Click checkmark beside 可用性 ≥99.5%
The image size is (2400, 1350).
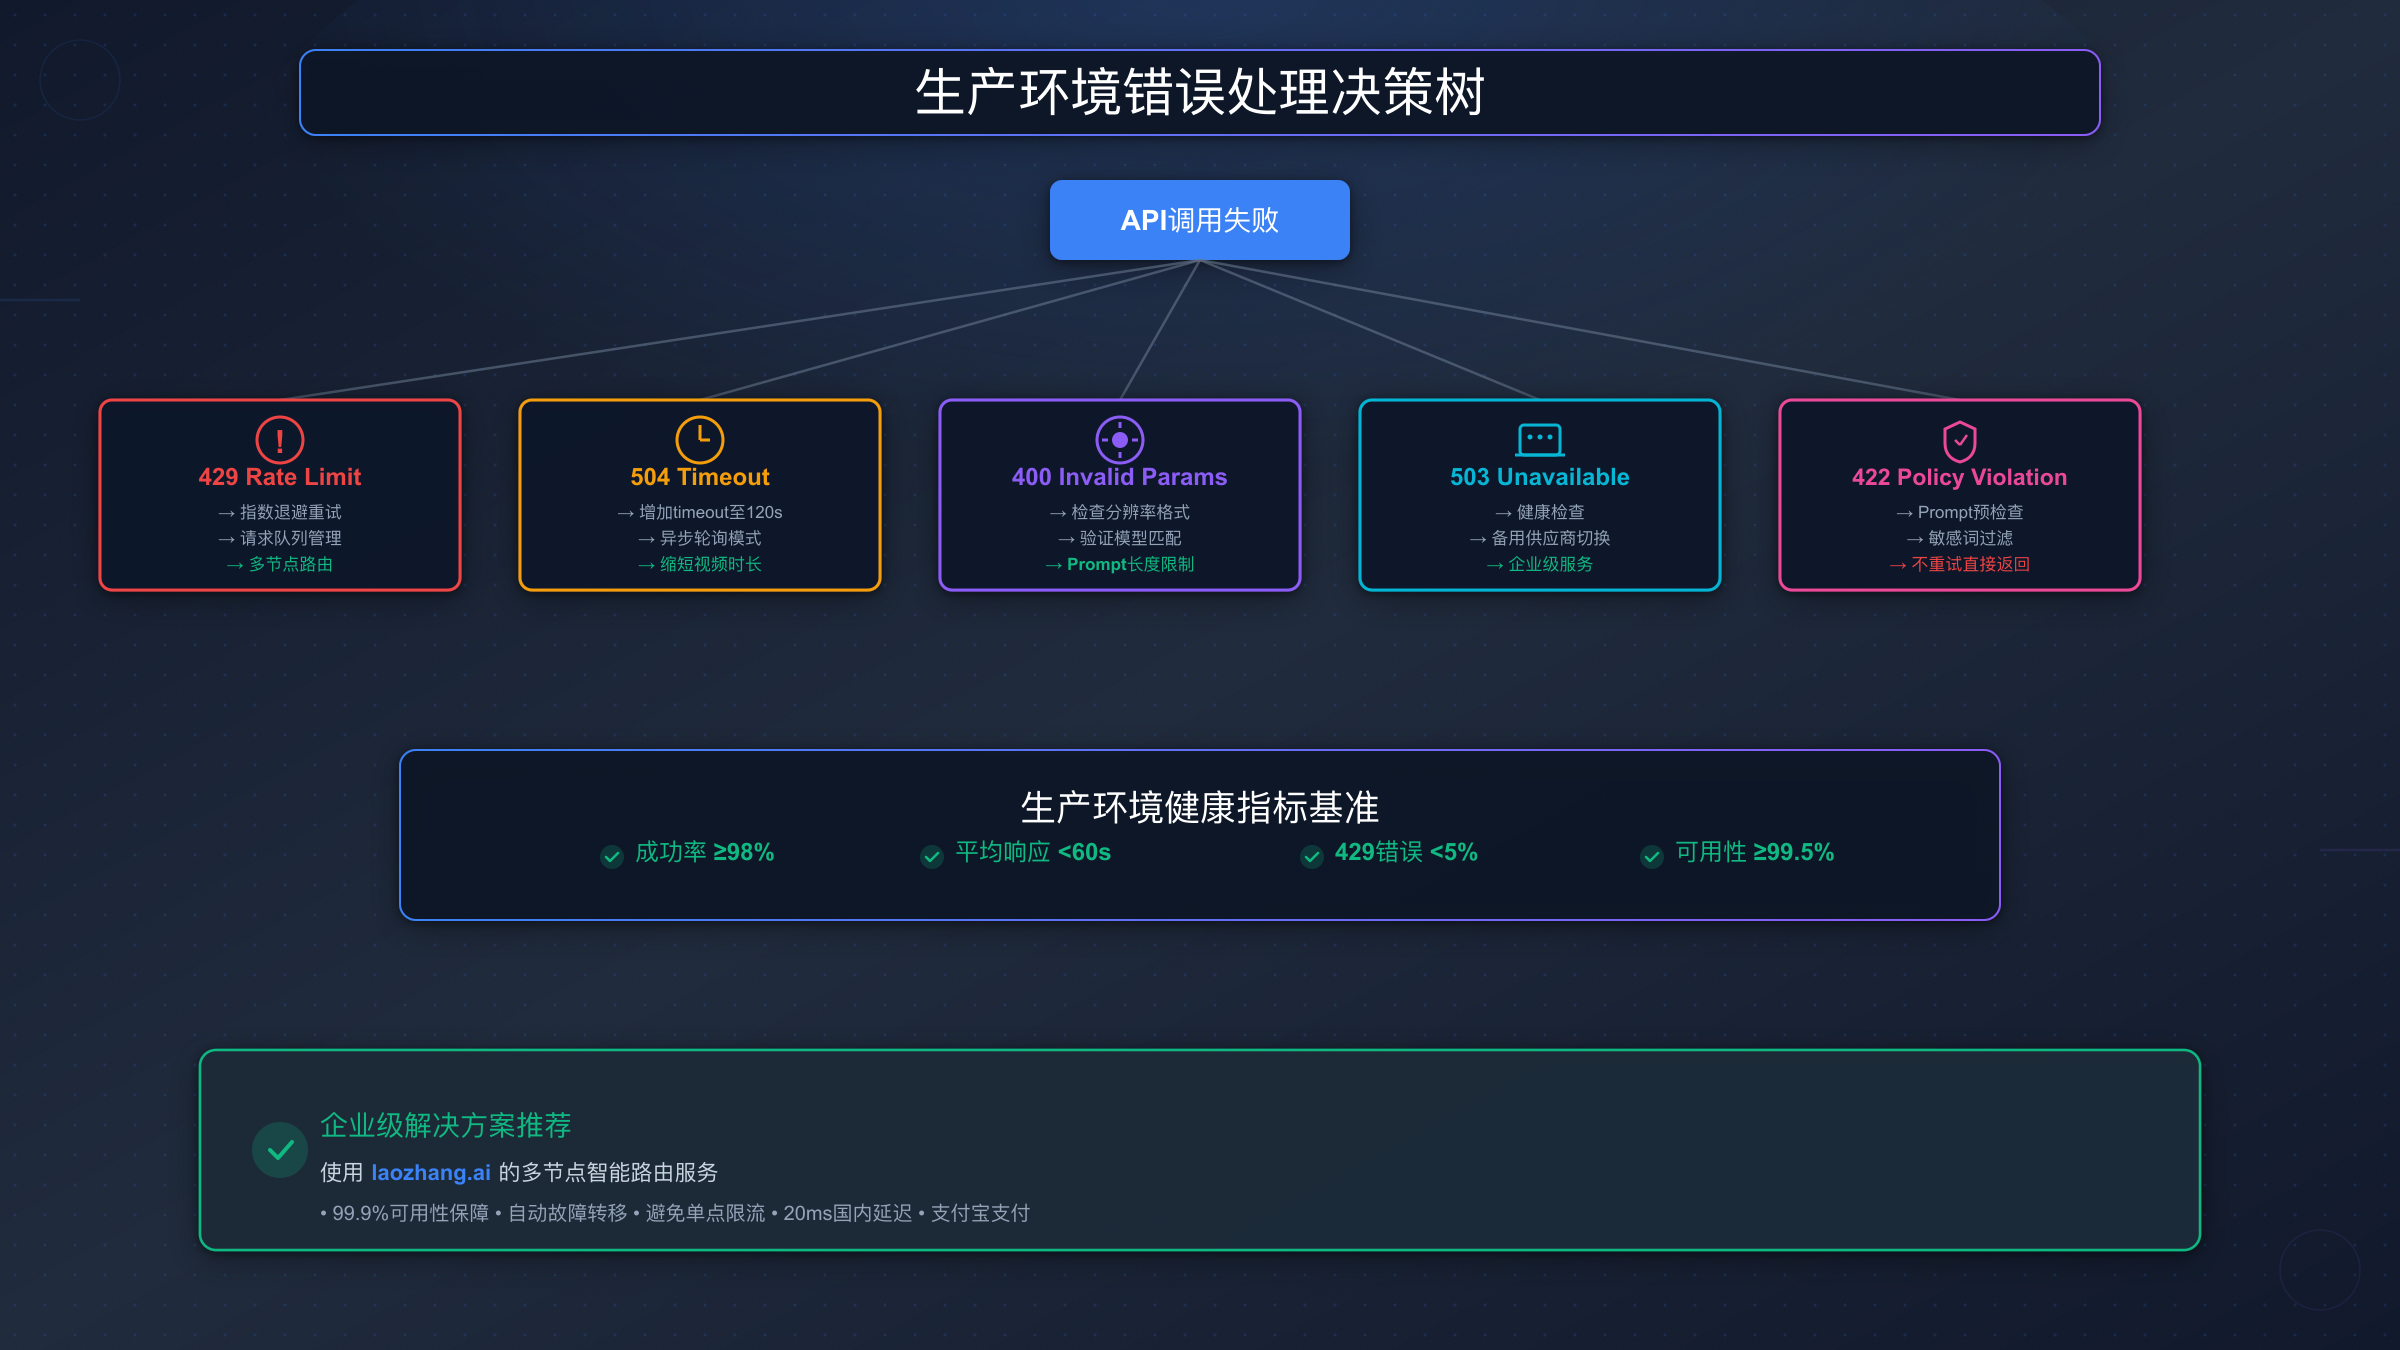tap(1652, 856)
